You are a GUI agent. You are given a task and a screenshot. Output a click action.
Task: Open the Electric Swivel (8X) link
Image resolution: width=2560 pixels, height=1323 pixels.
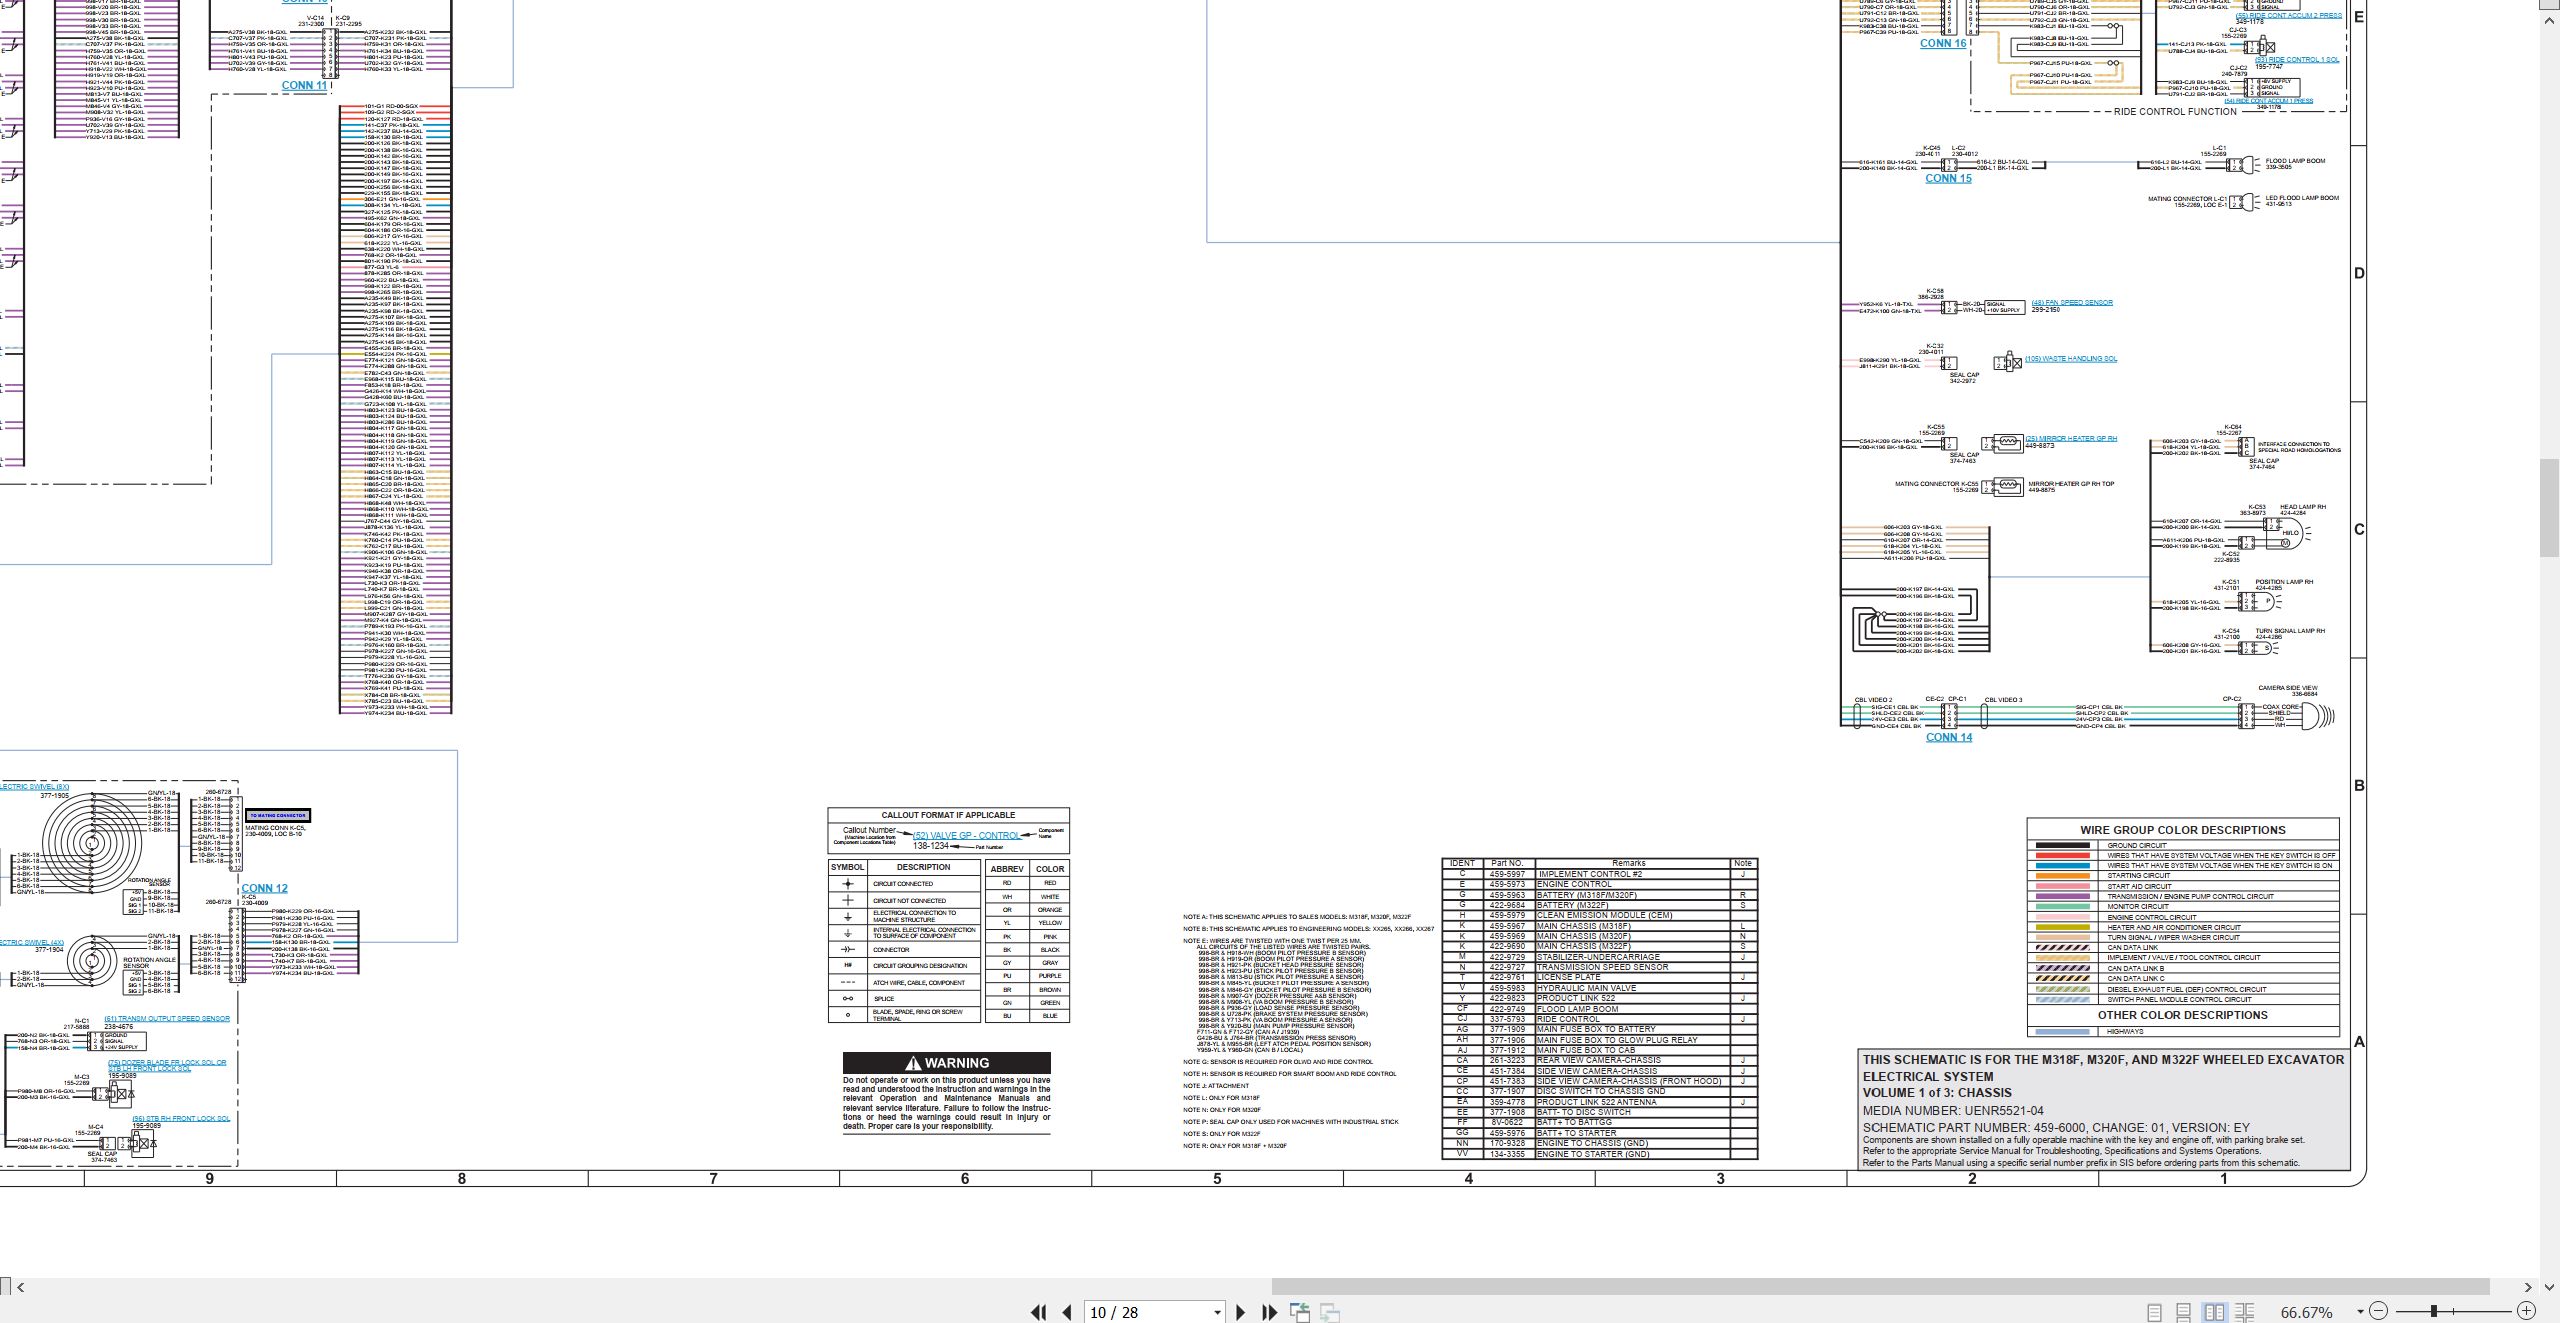[34, 787]
